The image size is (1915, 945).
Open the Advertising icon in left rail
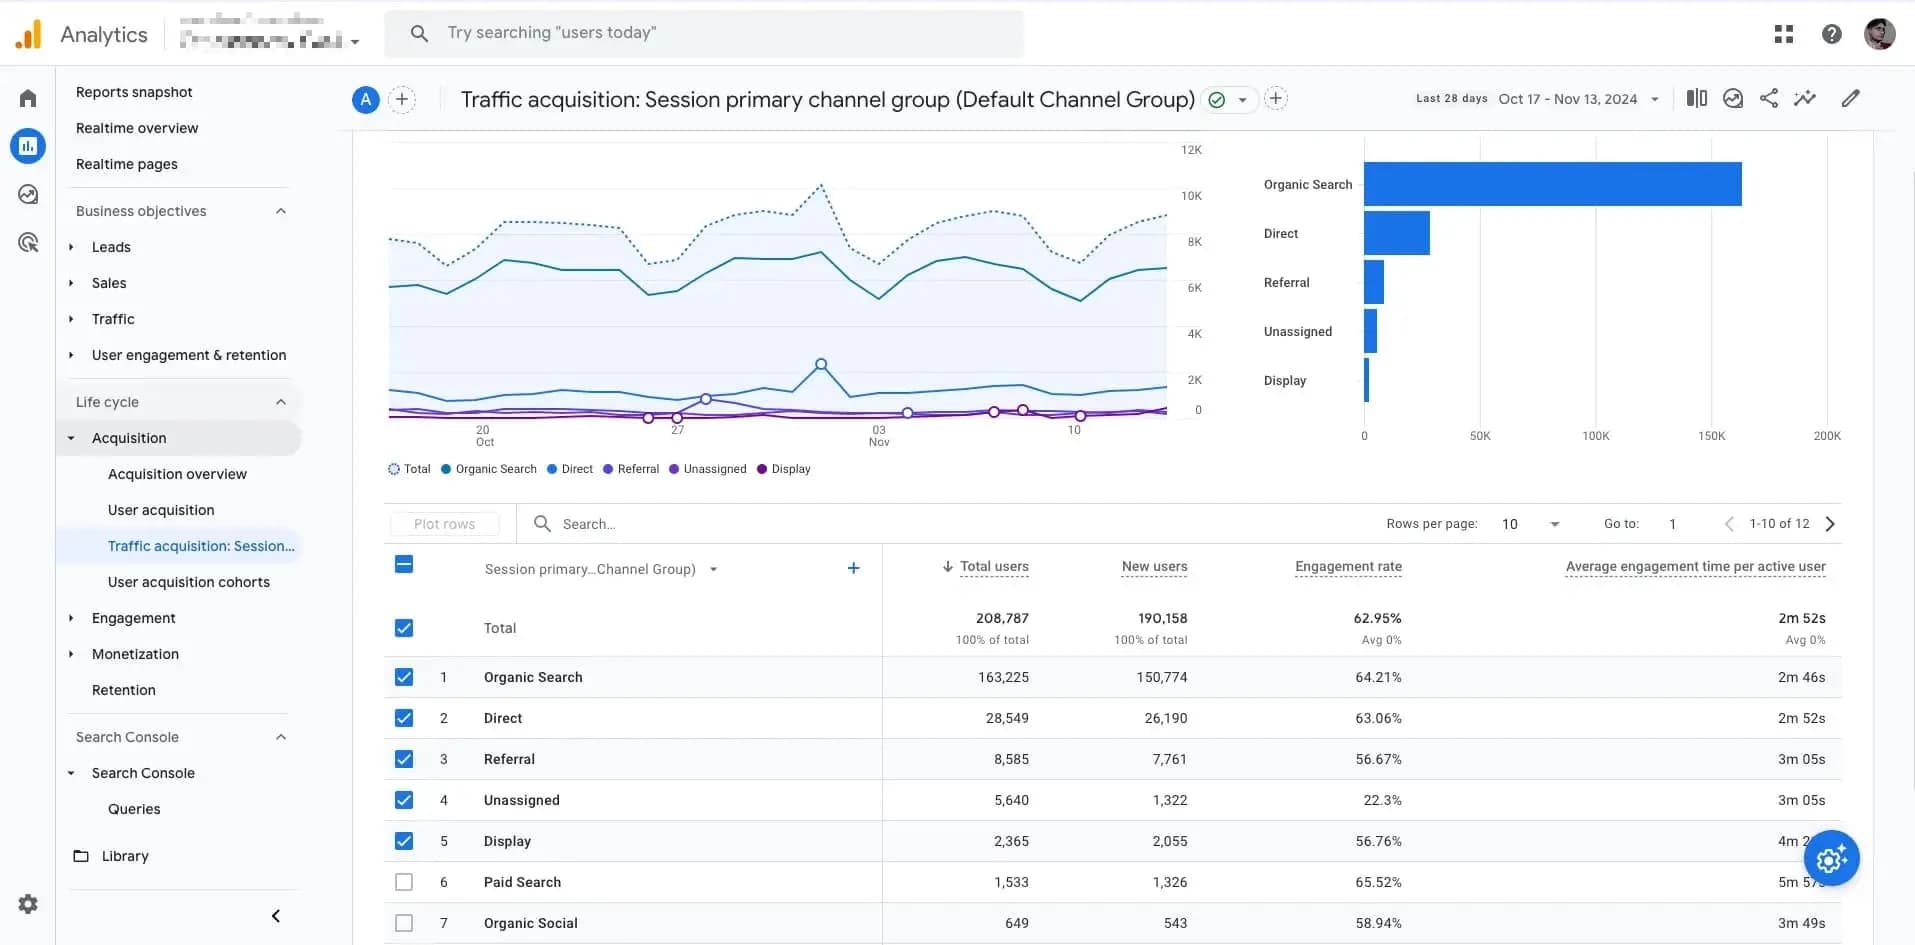tap(28, 242)
